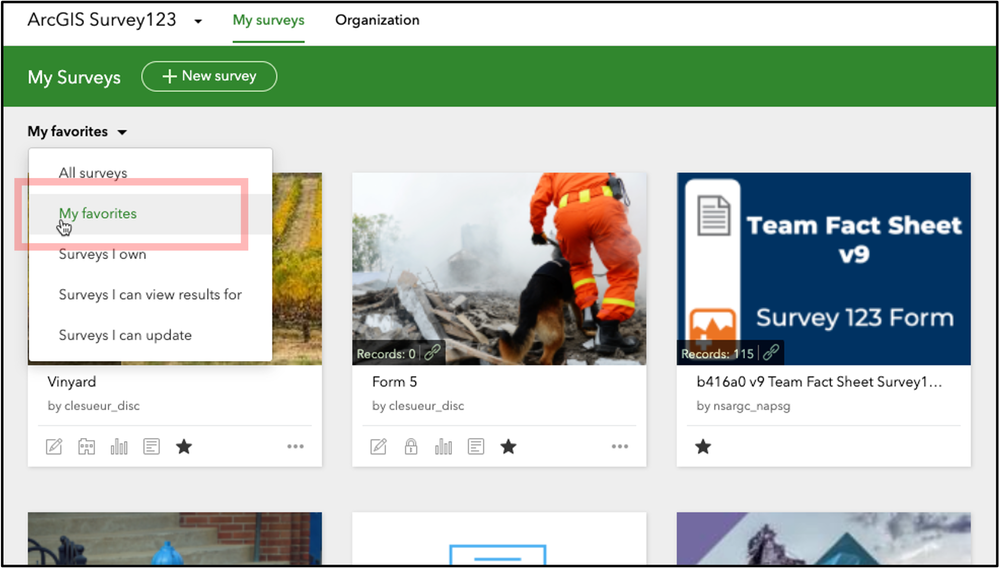Choose Surveys I own filter option
Image resolution: width=999 pixels, height=568 pixels.
coord(103,254)
